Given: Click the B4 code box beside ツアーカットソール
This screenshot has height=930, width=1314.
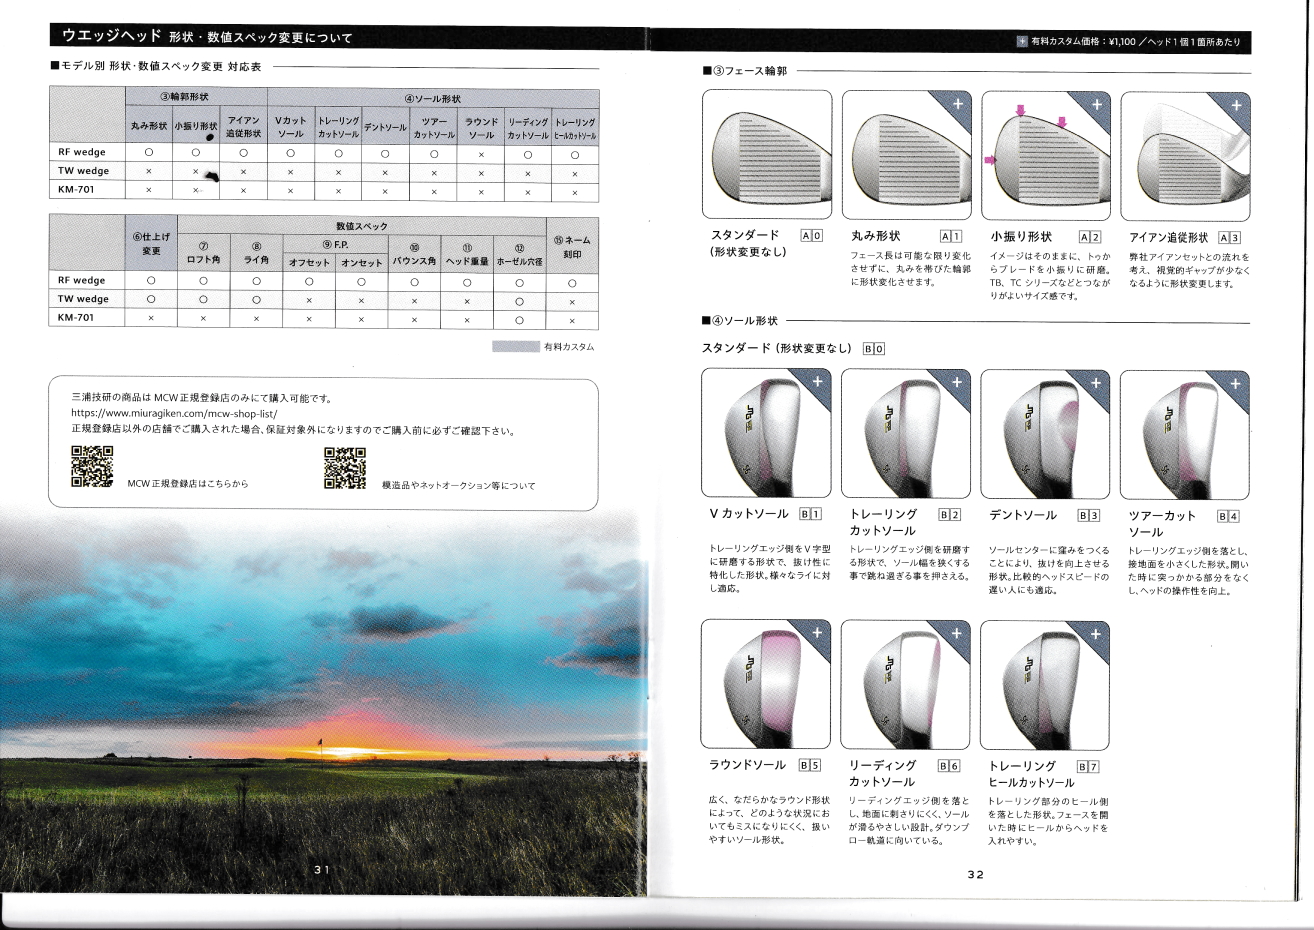Looking at the screenshot, I should click(x=1228, y=516).
